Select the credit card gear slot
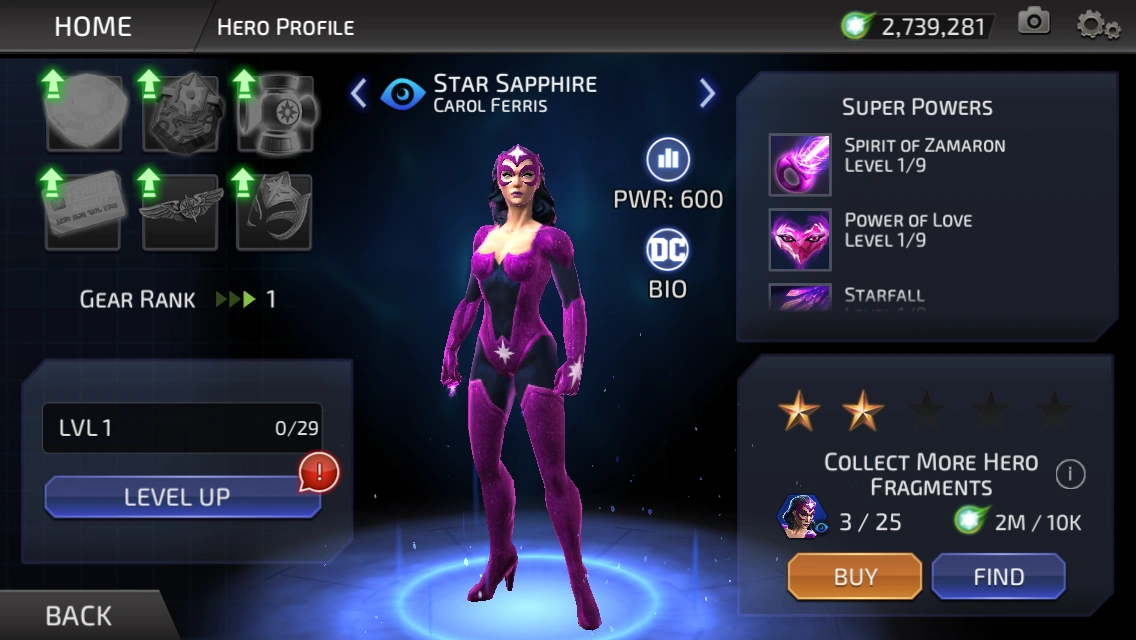This screenshot has height=640, width=1136. point(83,212)
